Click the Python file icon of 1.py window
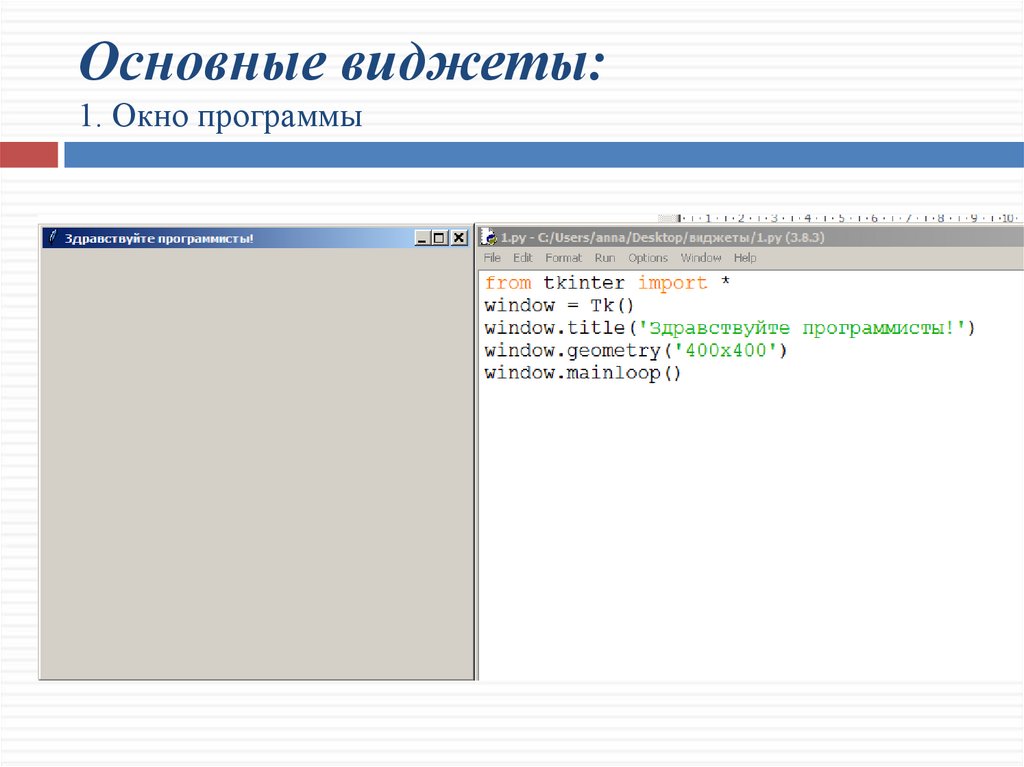The image size is (1024, 767). click(x=488, y=237)
